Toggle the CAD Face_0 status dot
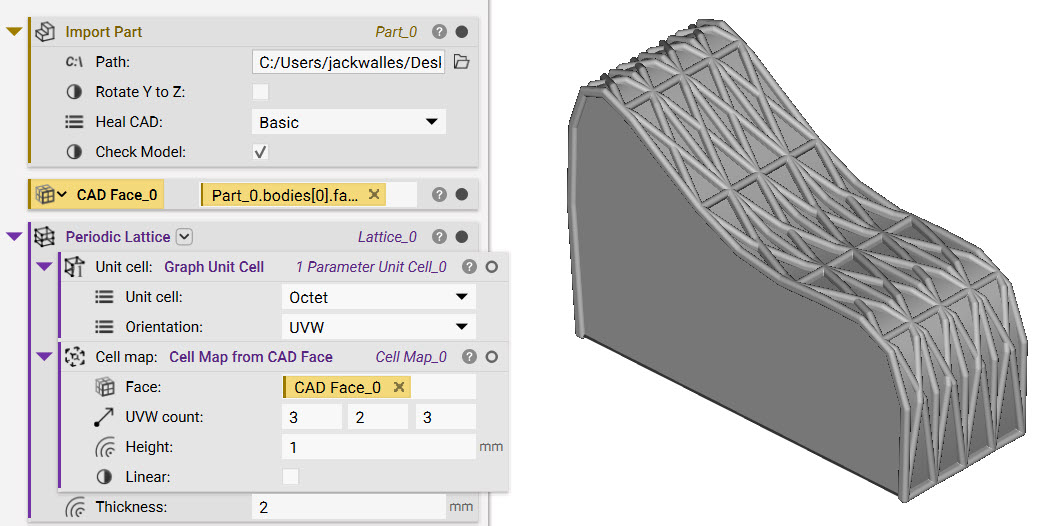 pyautogui.click(x=461, y=194)
